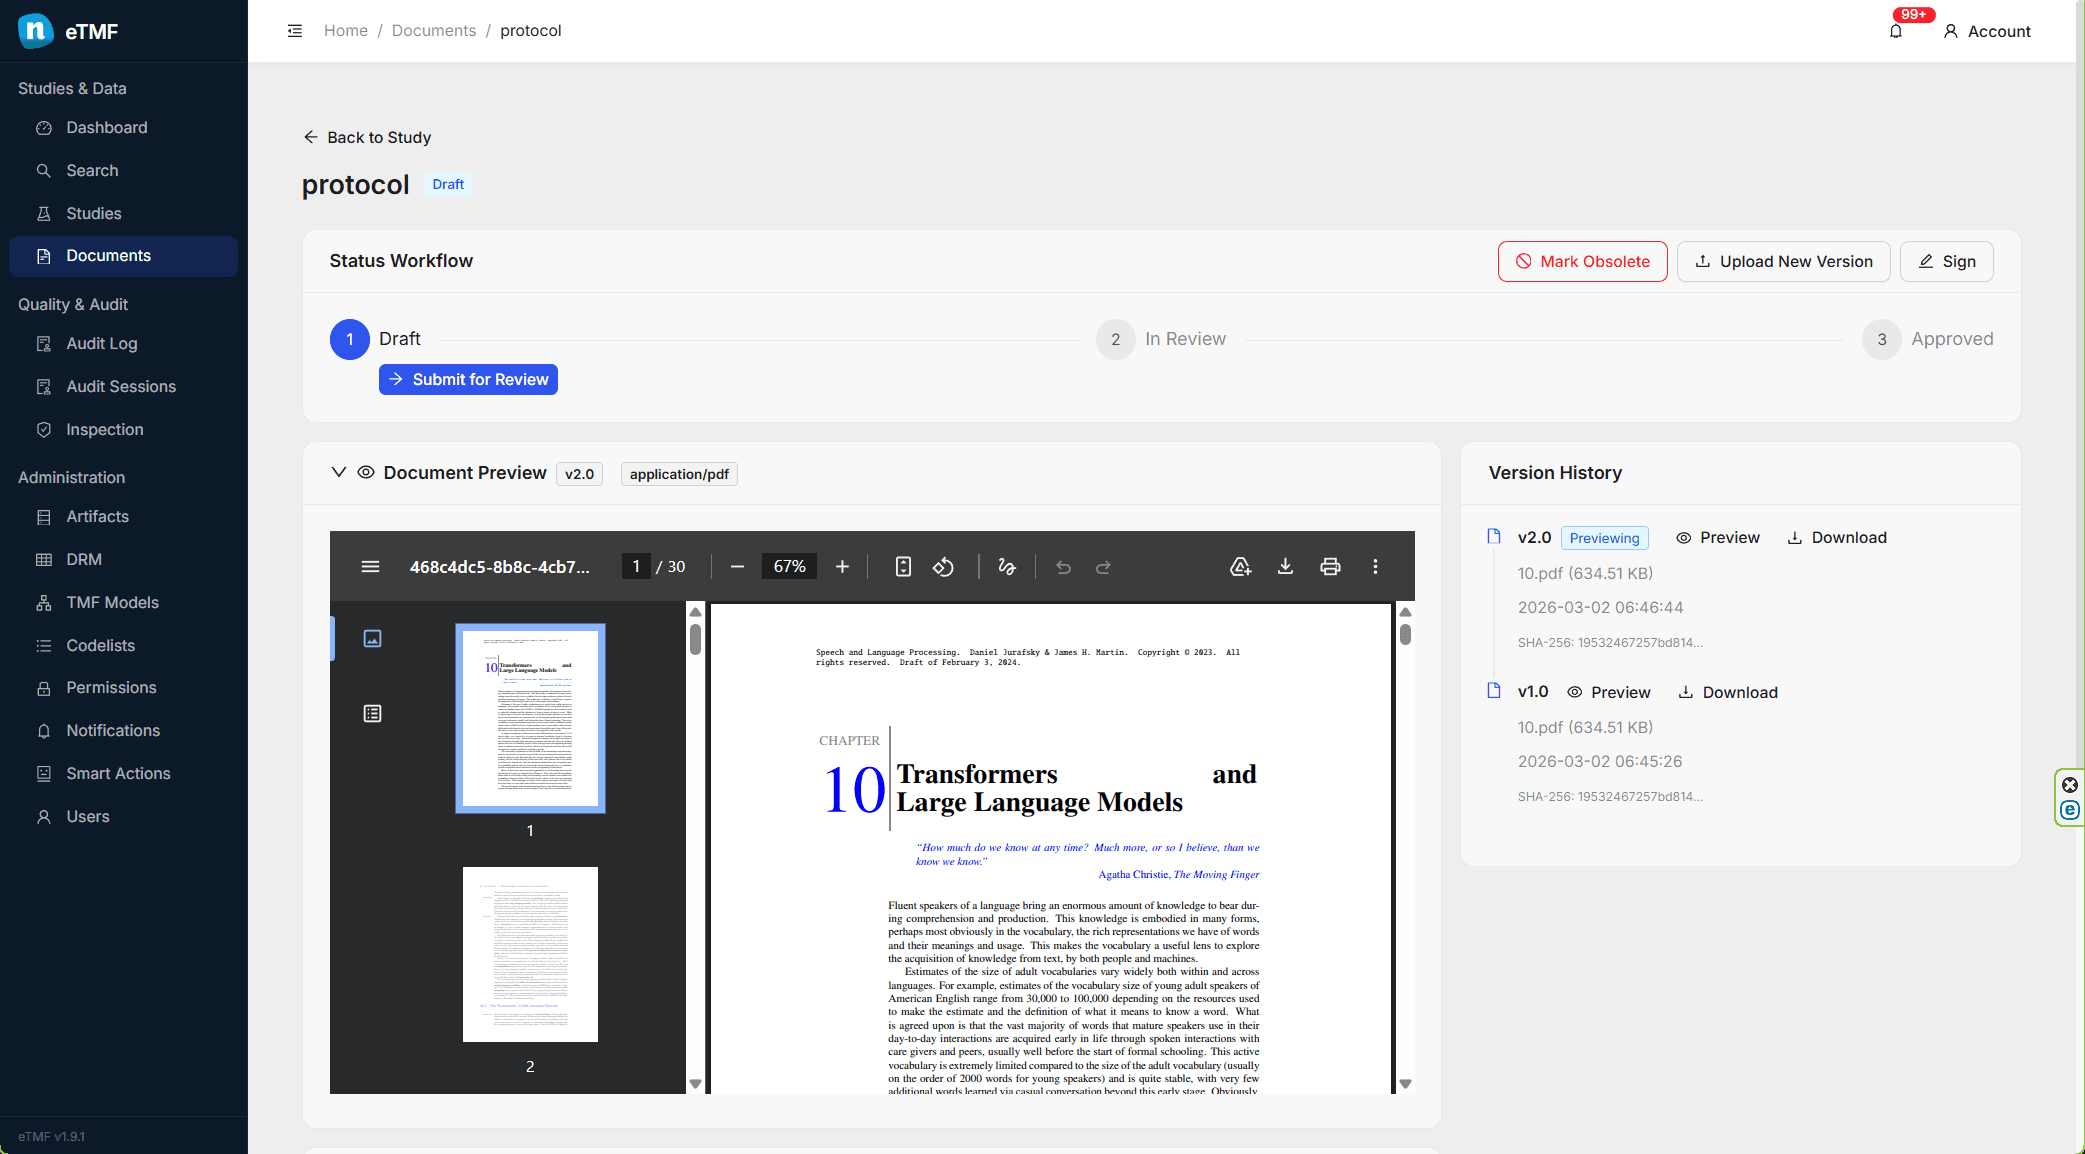Click the PDF page number field
This screenshot has height=1154, width=2085.
[636, 567]
